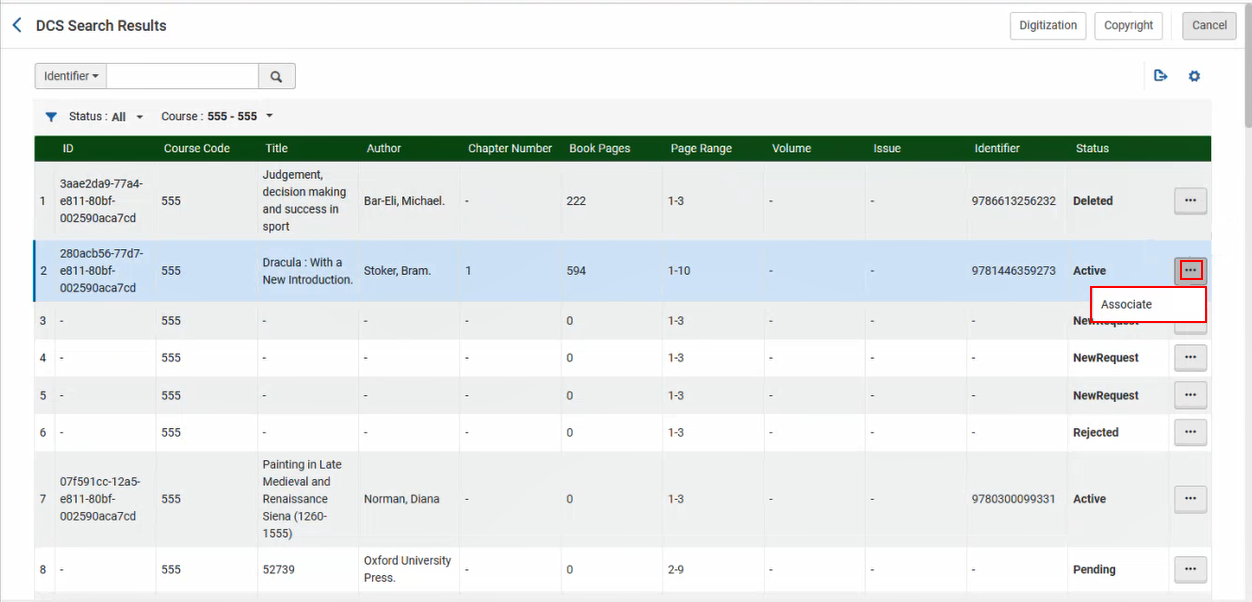This screenshot has height=602, width=1252.
Task: Click the Status column header
Action: pos(1092,149)
